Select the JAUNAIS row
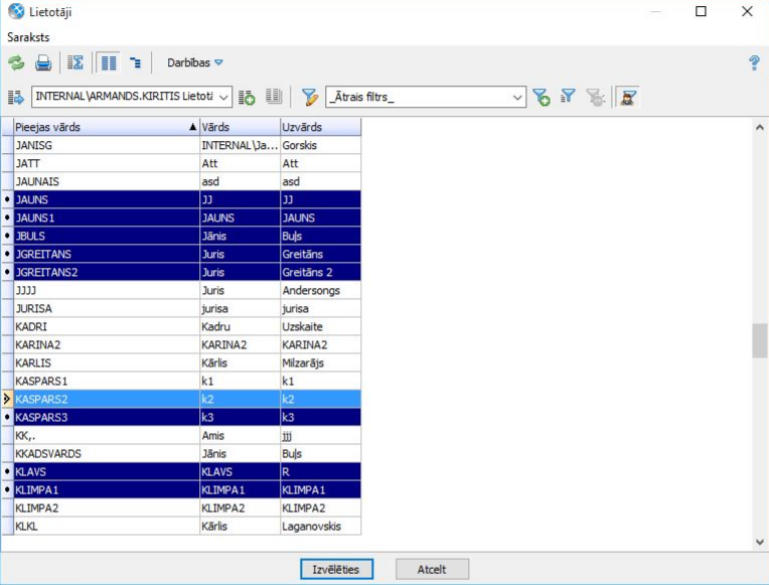Screen dimensions: 769x585 [187, 181]
